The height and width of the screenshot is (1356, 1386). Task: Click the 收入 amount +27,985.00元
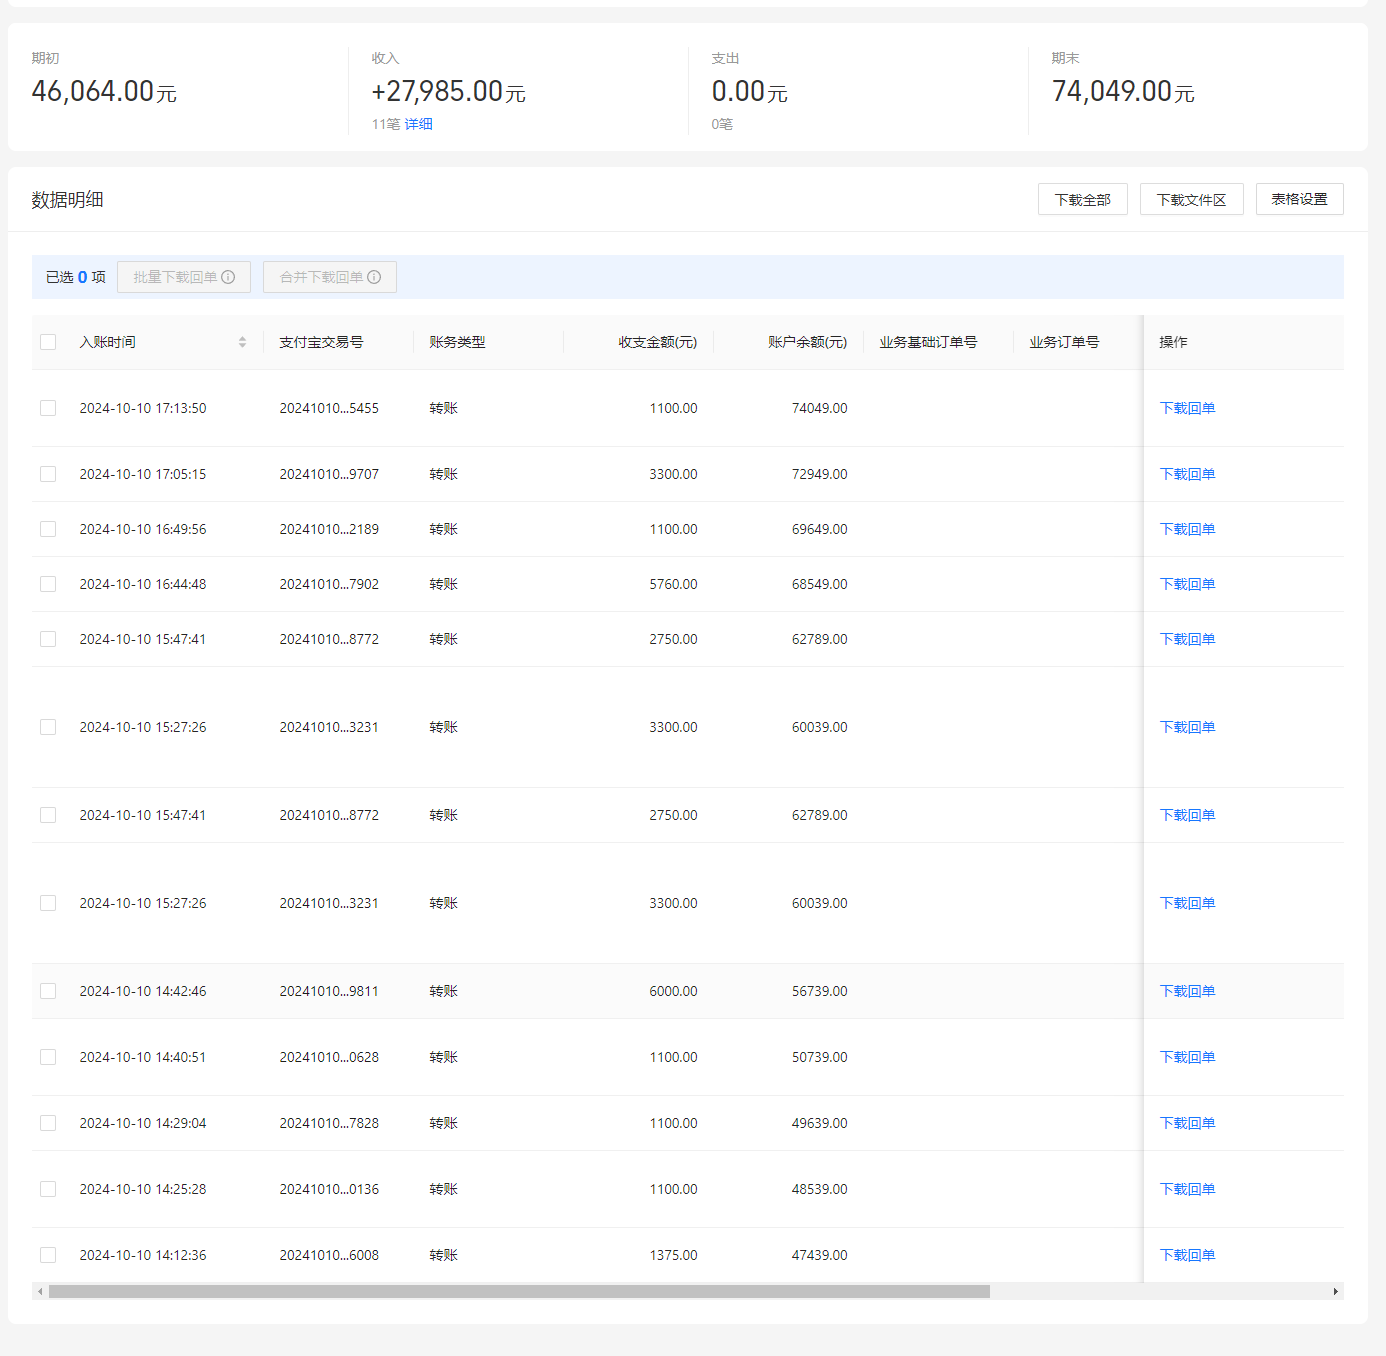coord(448,91)
